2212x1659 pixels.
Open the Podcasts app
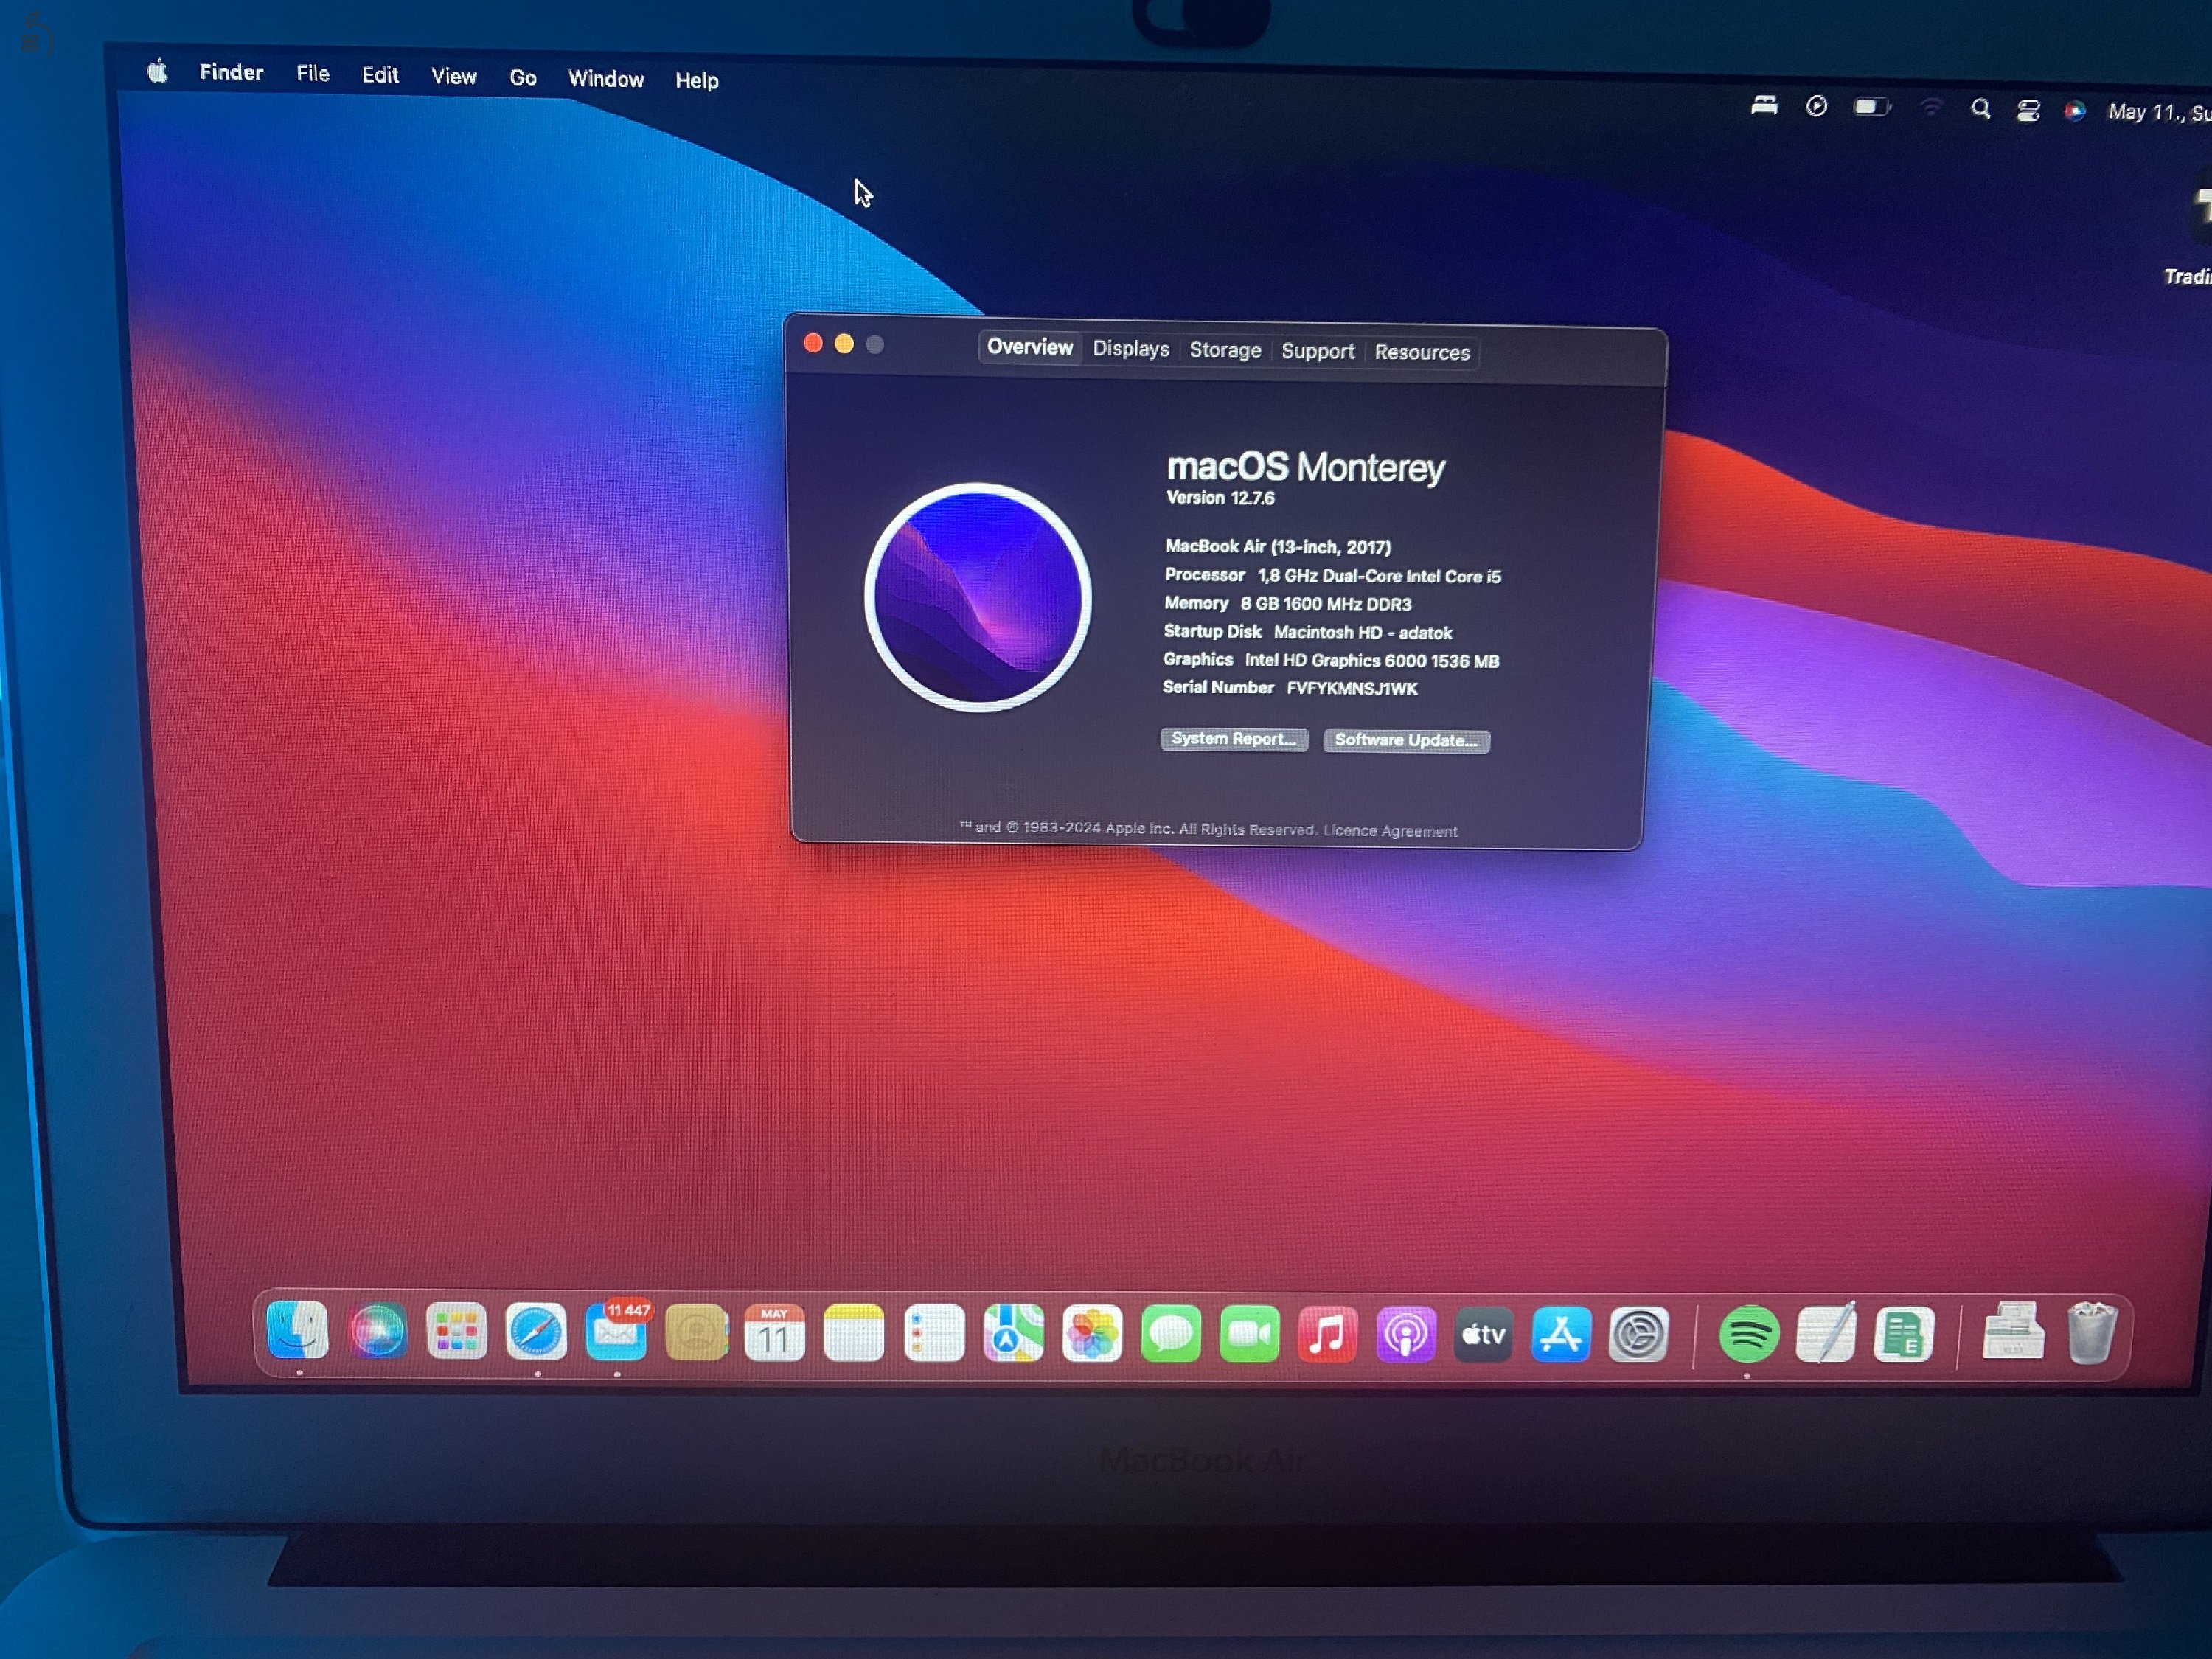pyautogui.click(x=1406, y=1334)
